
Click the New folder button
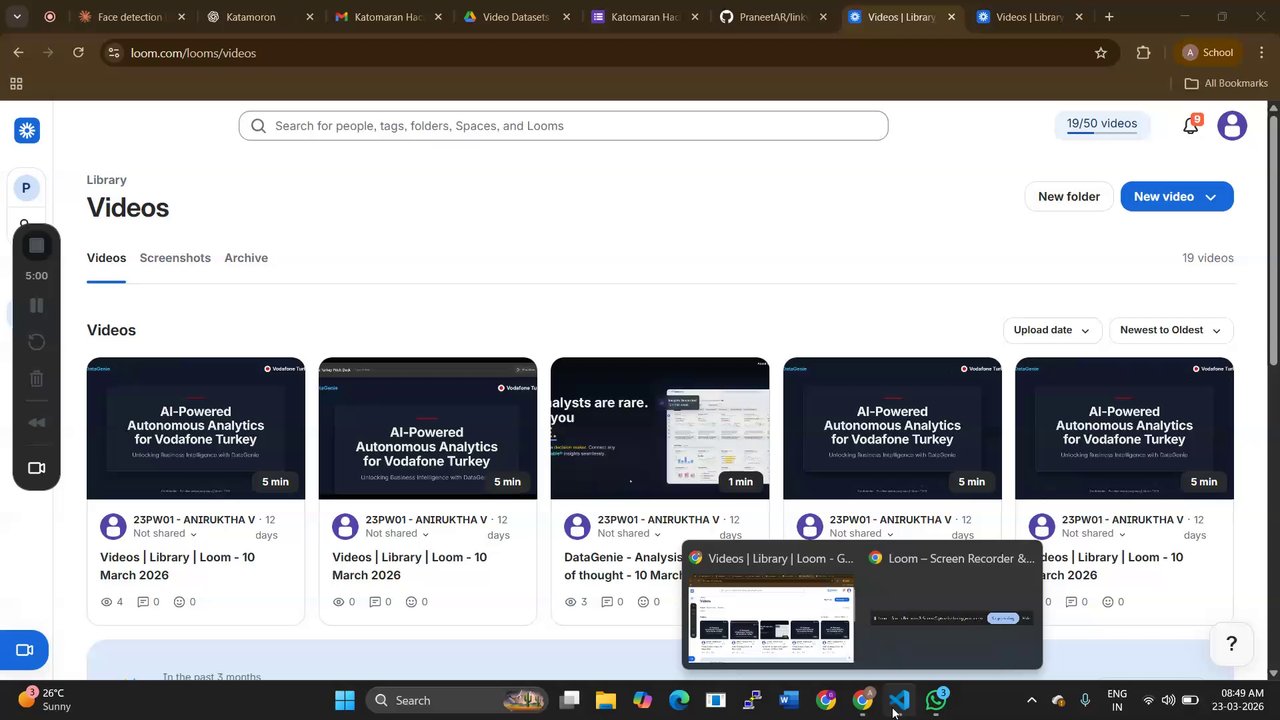click(1069, 197)
